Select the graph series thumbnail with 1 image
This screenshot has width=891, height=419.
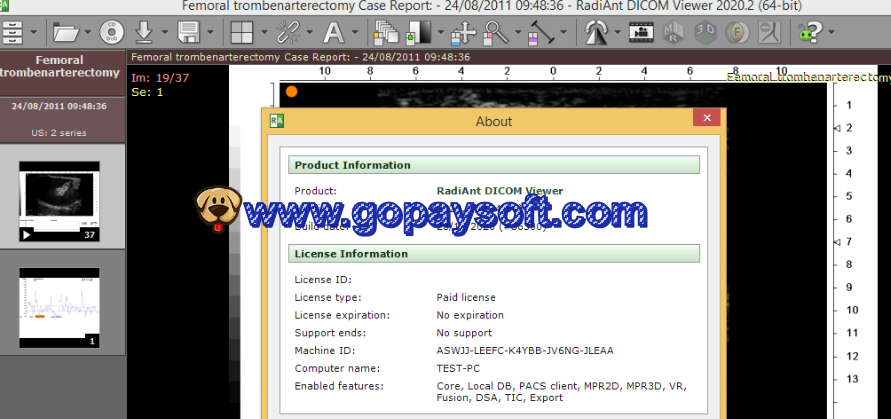click(59, 308)
